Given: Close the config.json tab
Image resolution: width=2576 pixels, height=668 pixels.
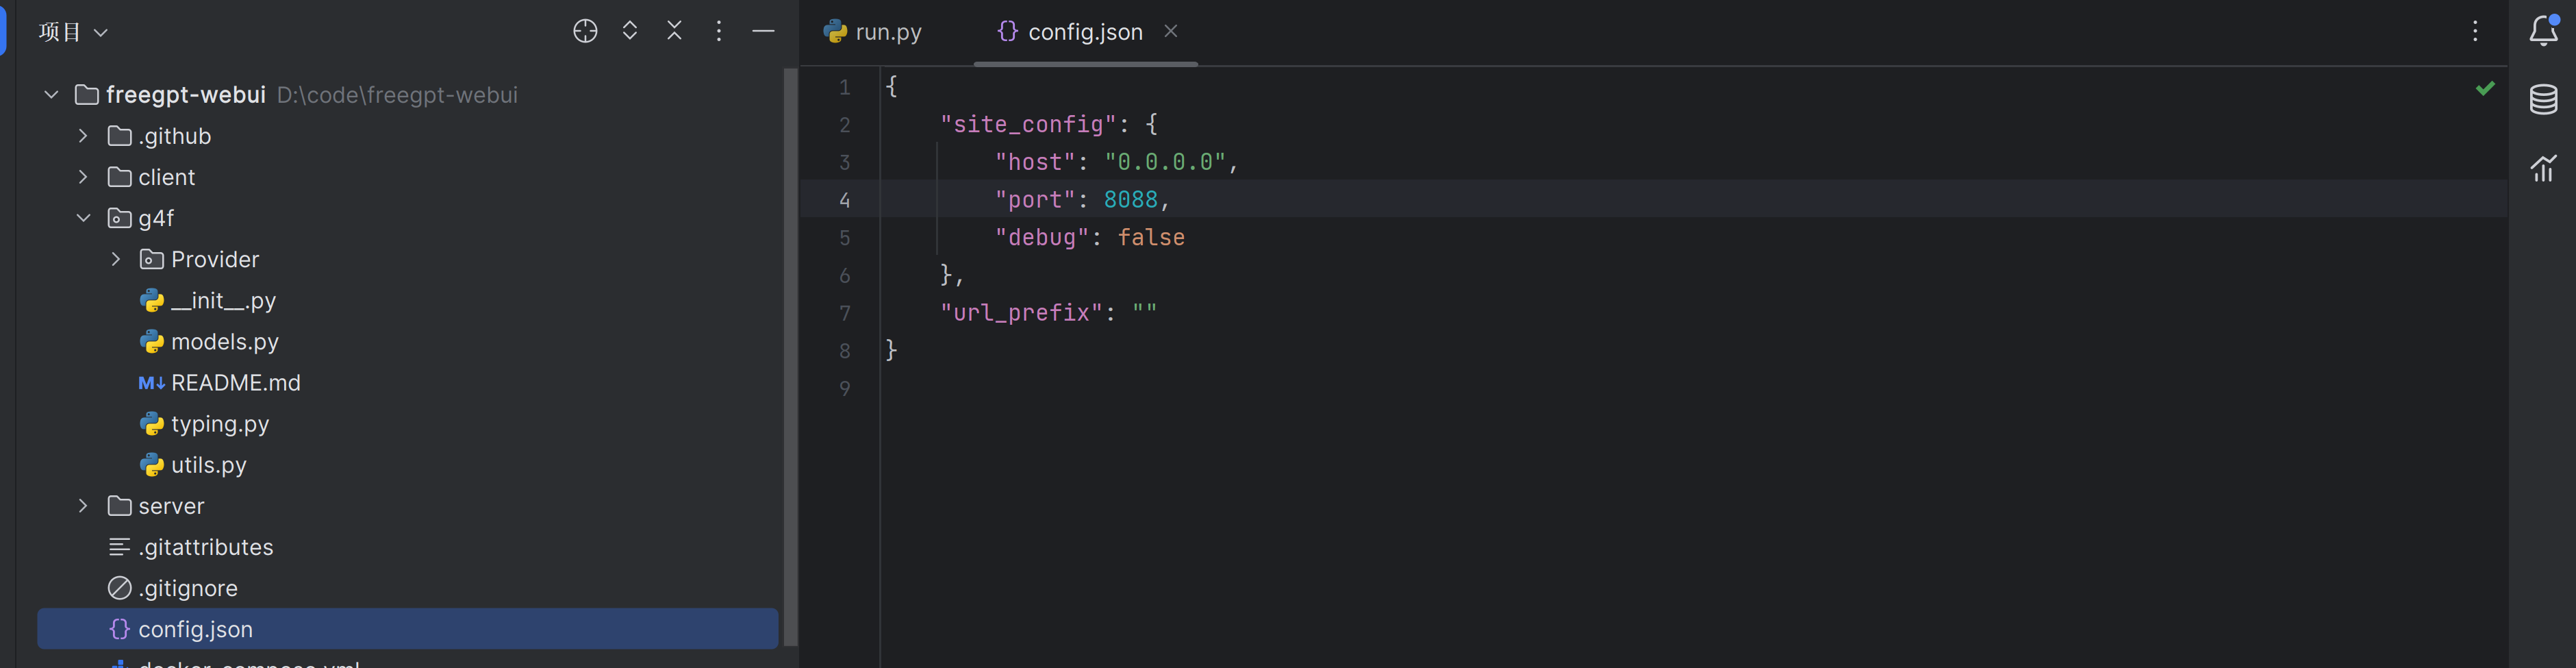Looking at the screenshot, I should pyautogui.click(x=1170, y=31).
